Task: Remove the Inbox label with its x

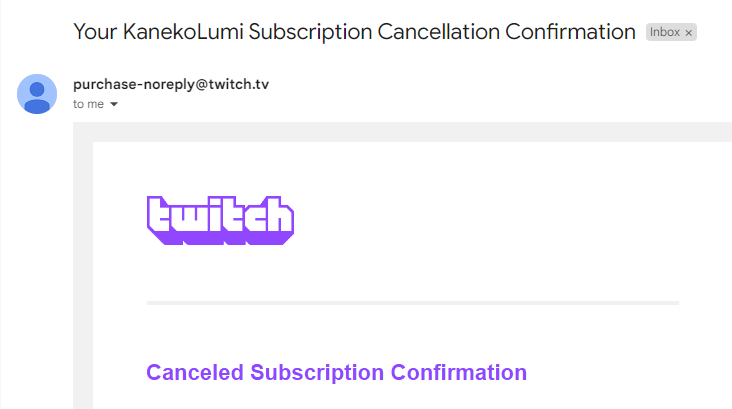Action: click(688, 33)
